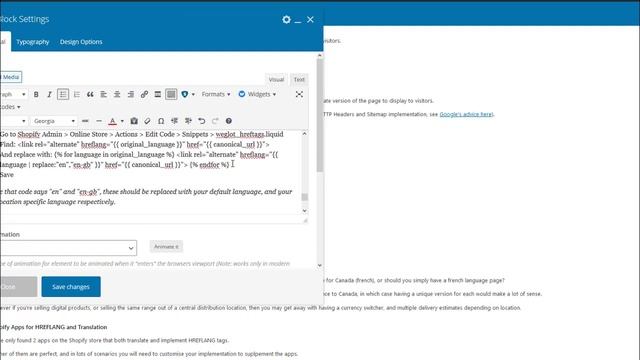Image resolution: width=640 pixels, height=360 pixels.
Task: Open the font size dropdown
Action: coord(13,121)
